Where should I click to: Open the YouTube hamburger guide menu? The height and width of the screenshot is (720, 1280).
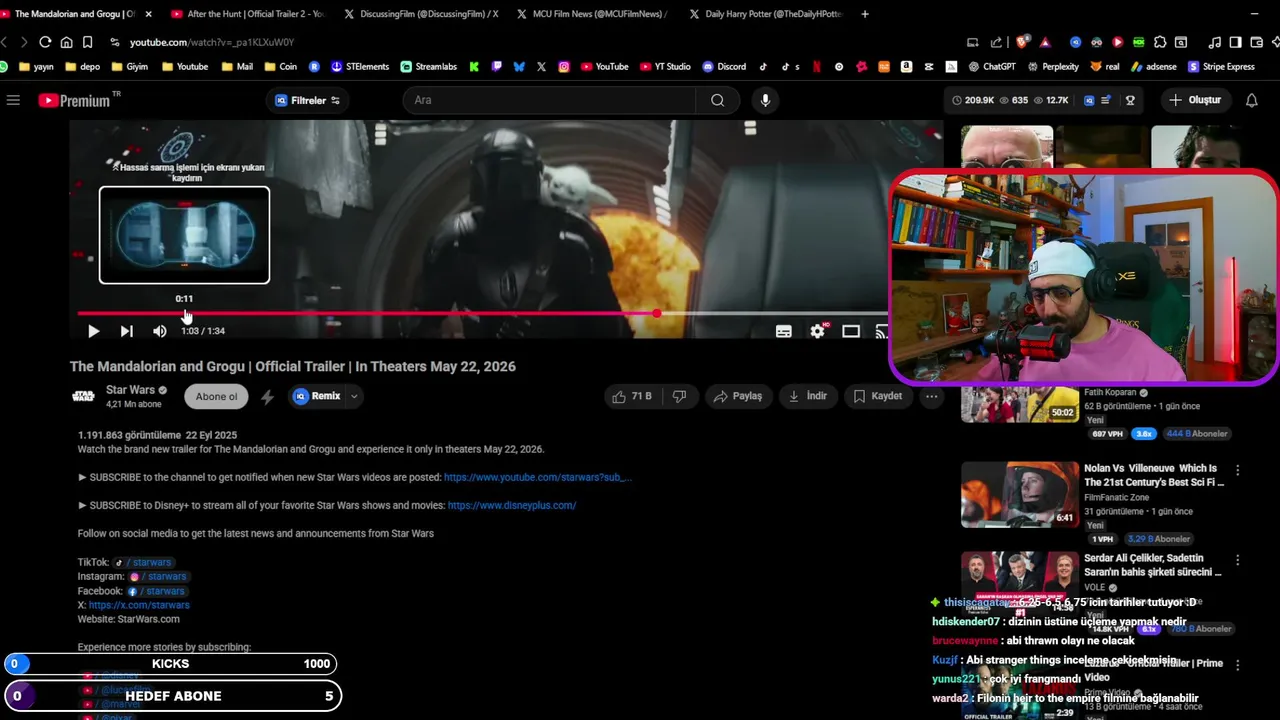(13, 100)
